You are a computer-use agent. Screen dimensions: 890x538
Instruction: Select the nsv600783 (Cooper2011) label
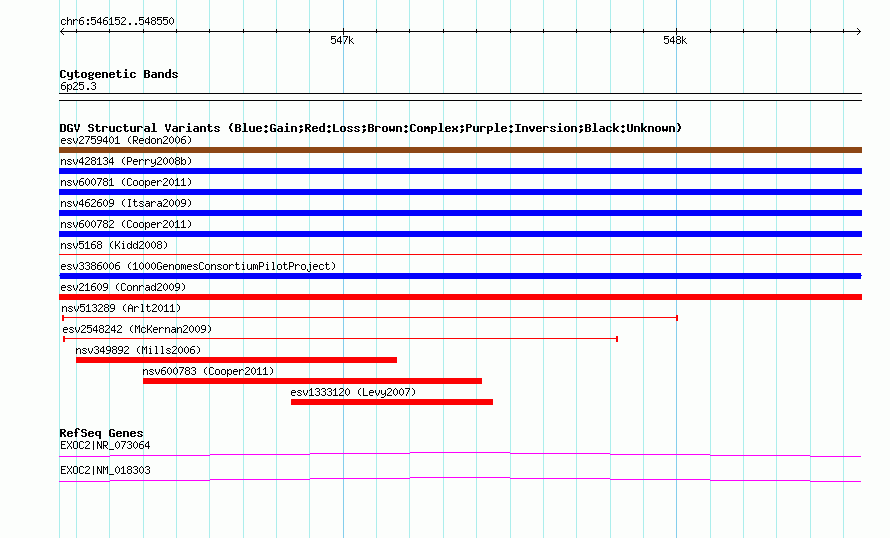(x=208, y=371)
